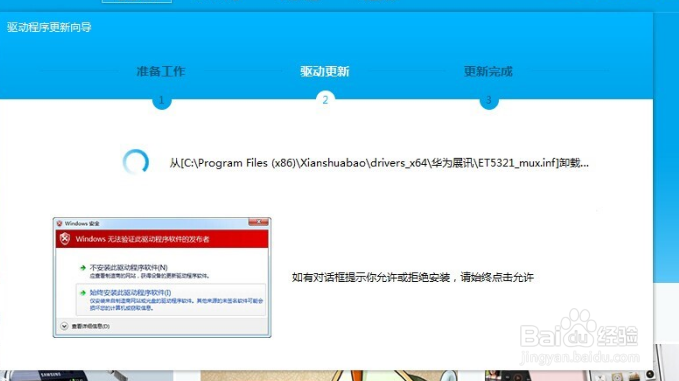Click the Windows 安全 sample dialog thumbnail

click(162, 278)
